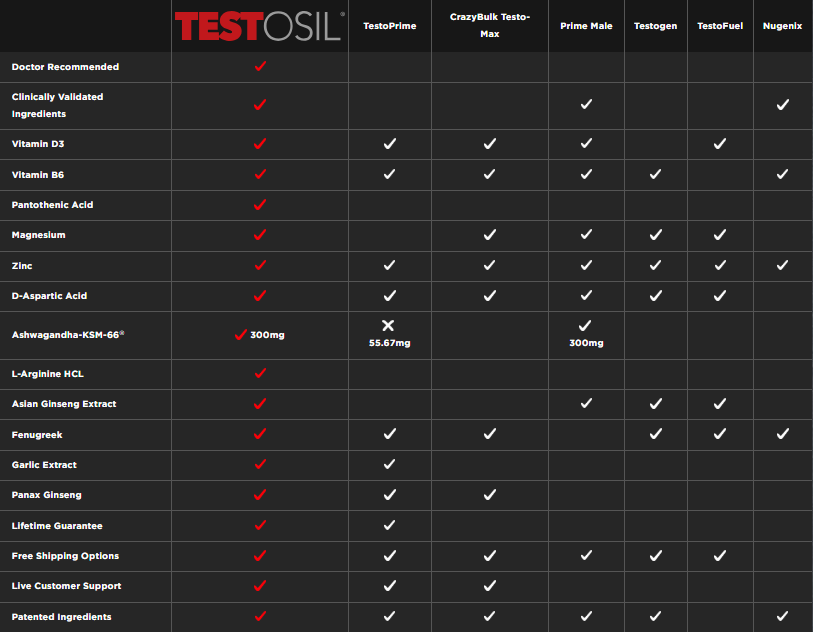Select the CrazyBulk Testo-Max column header
Viewport: 813px width, 632px height.
point(490,25)
